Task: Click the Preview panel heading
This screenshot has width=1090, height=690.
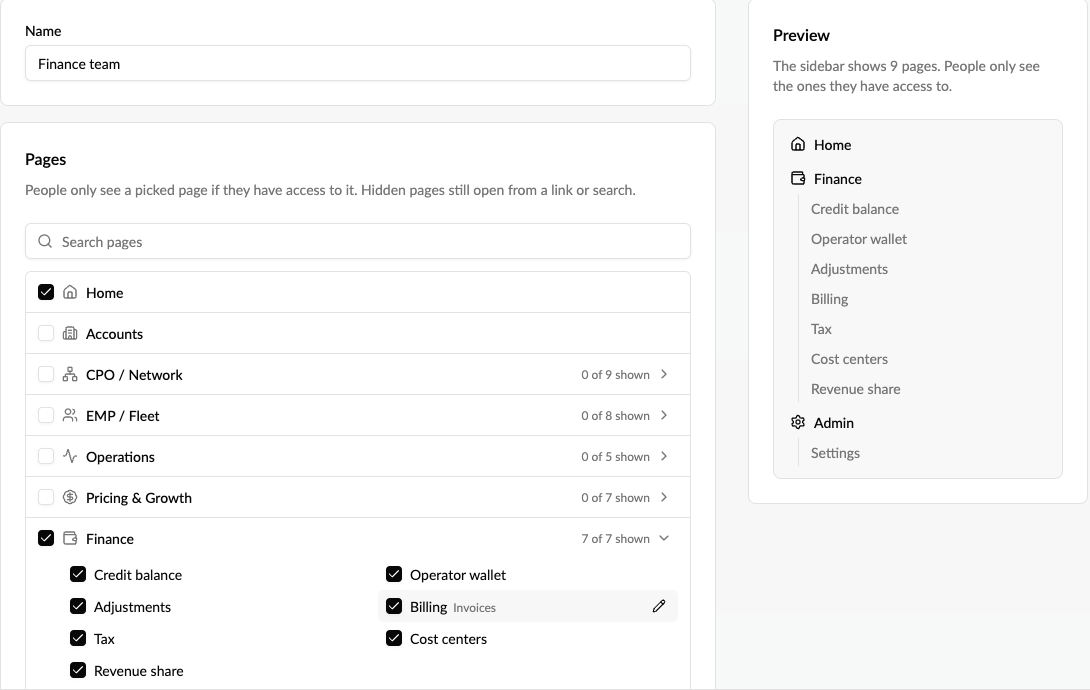Action: click(801, 35)
